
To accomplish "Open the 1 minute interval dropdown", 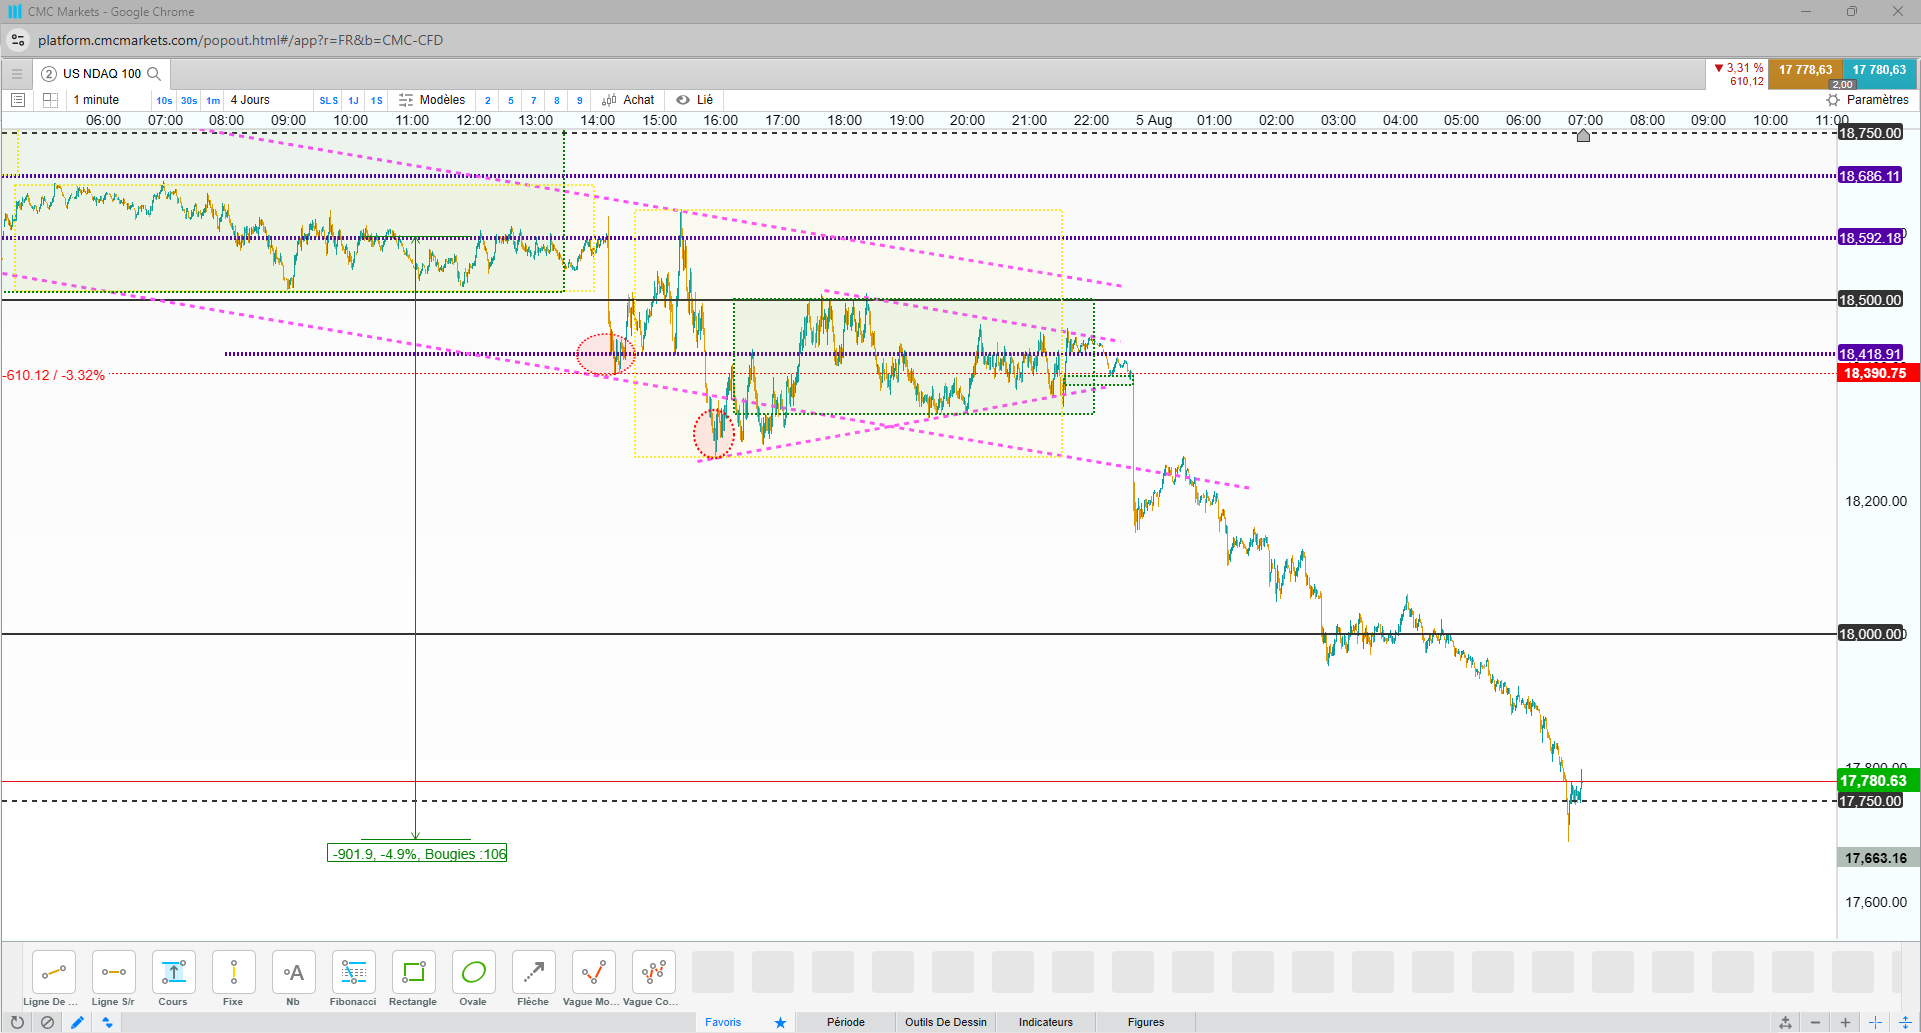I will 108,100.
